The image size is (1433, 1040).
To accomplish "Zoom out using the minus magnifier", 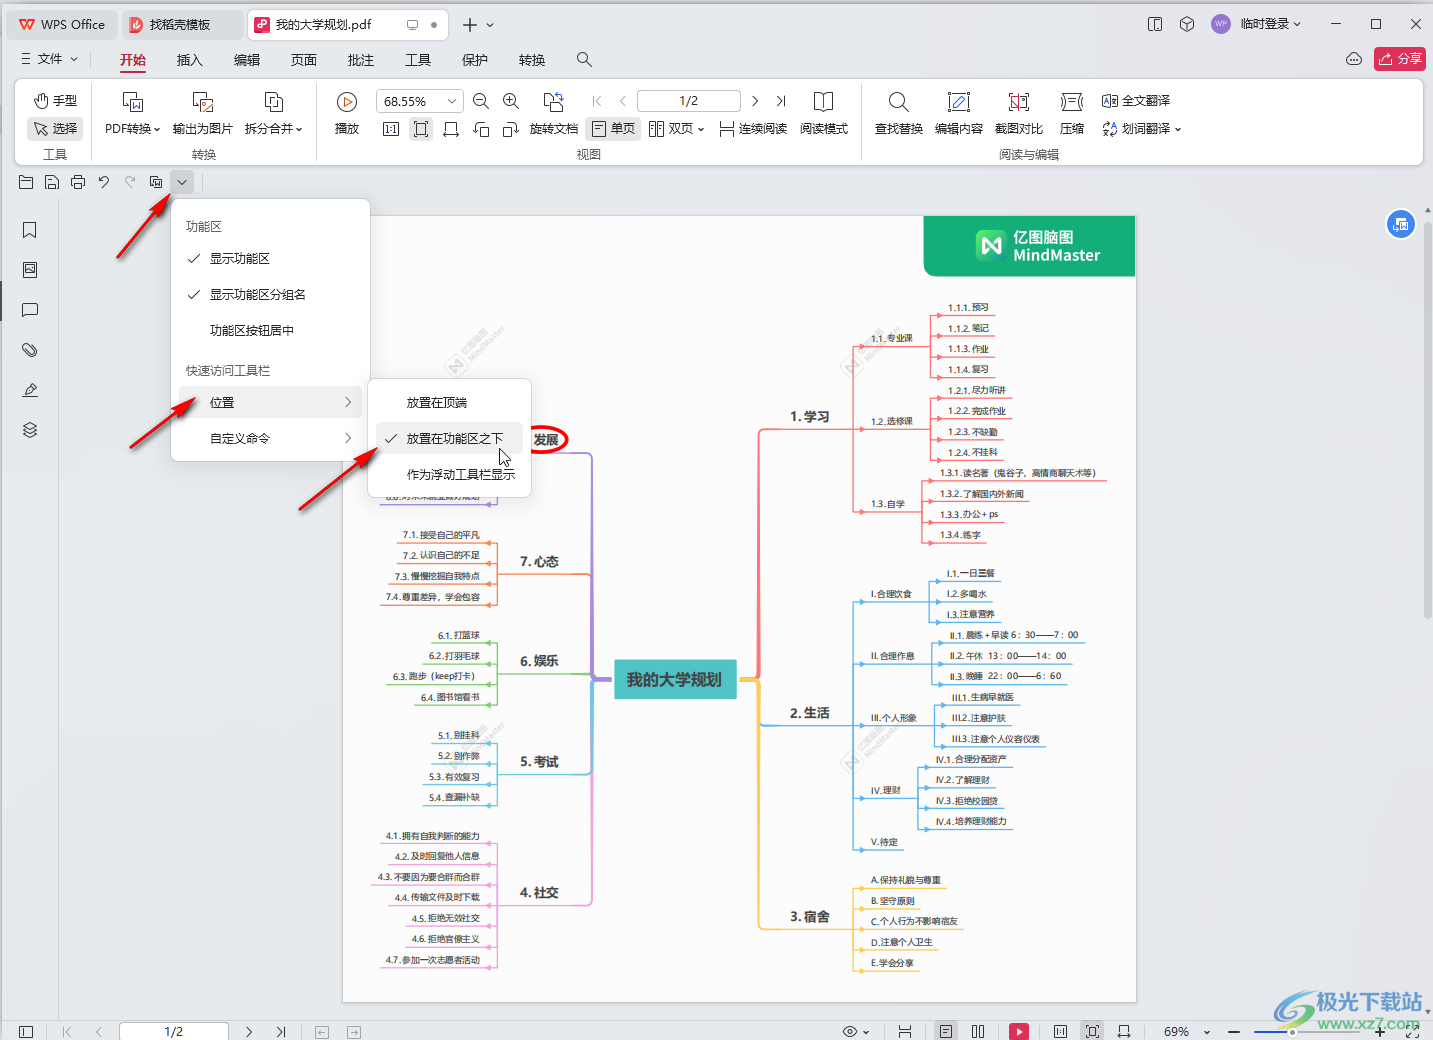I will tap(481, 101).
